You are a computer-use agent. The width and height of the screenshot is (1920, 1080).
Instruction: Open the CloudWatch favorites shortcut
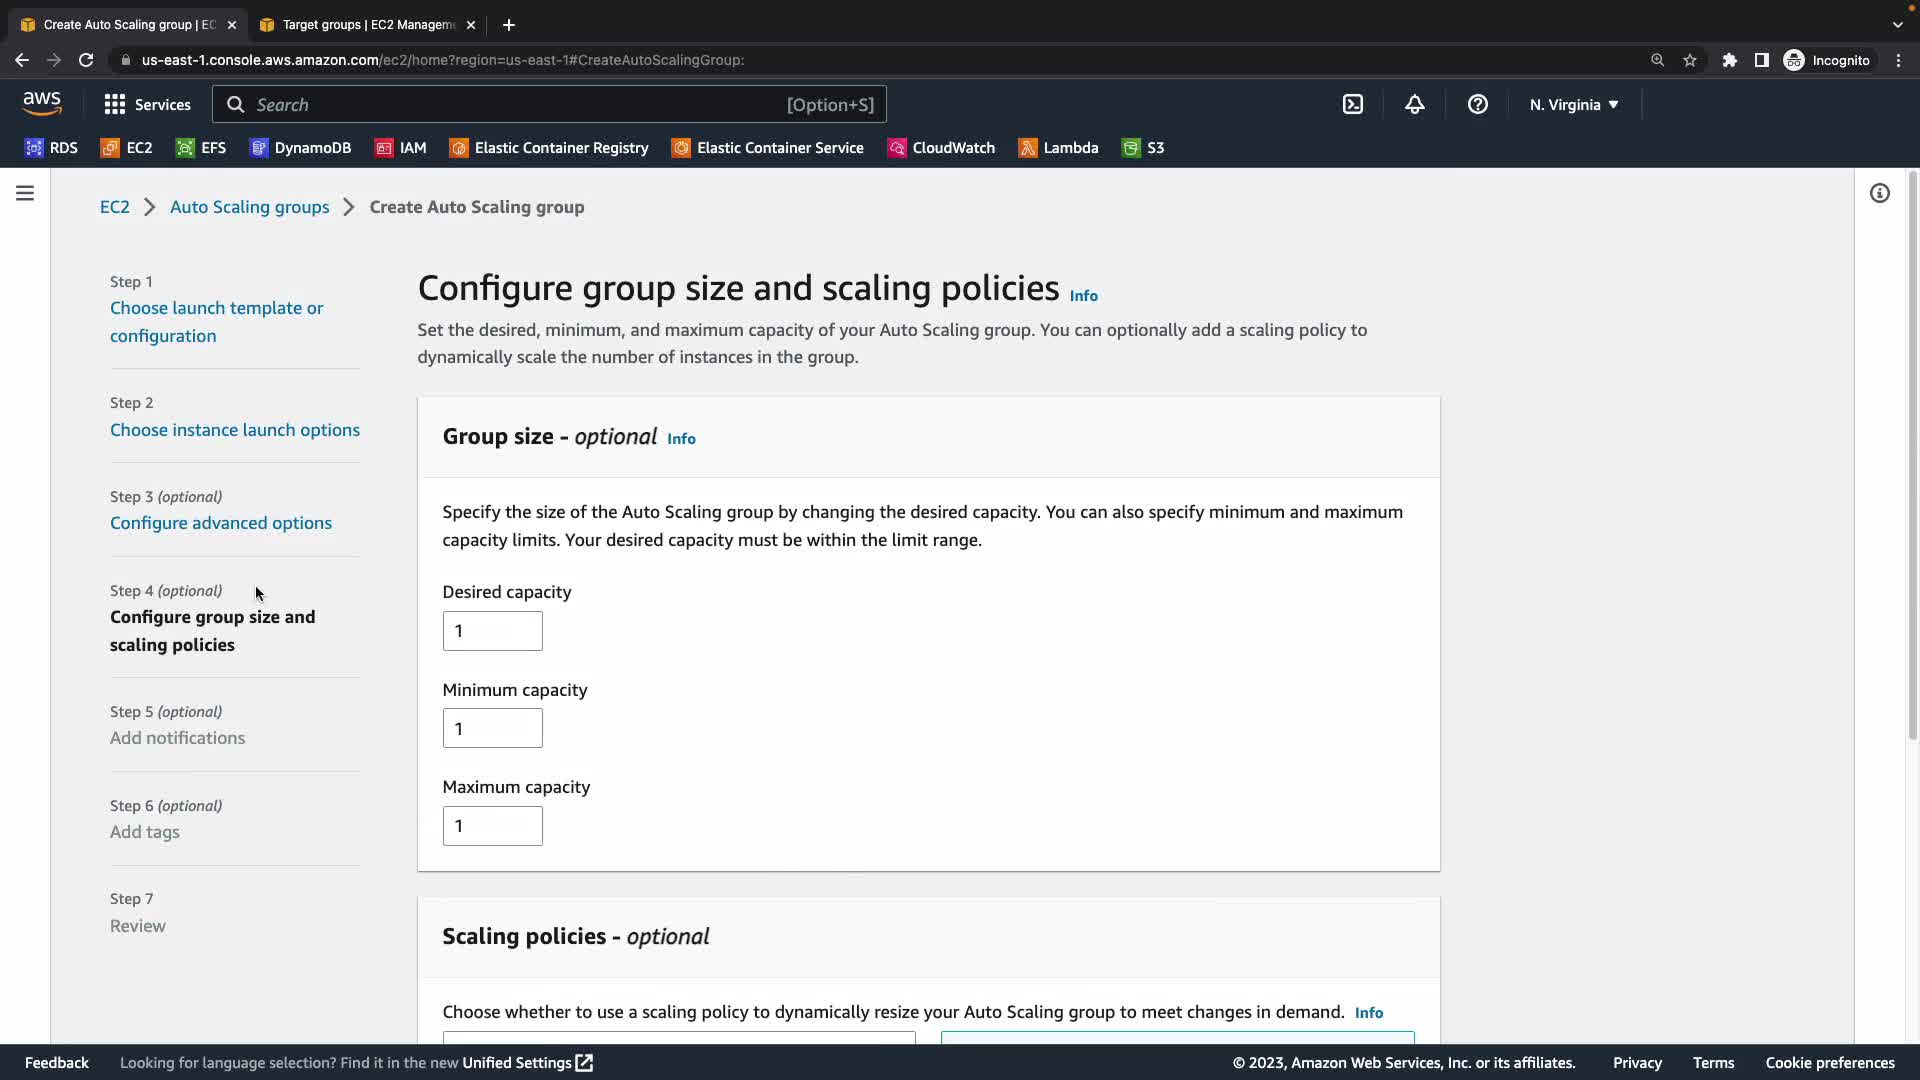(941, 148)
